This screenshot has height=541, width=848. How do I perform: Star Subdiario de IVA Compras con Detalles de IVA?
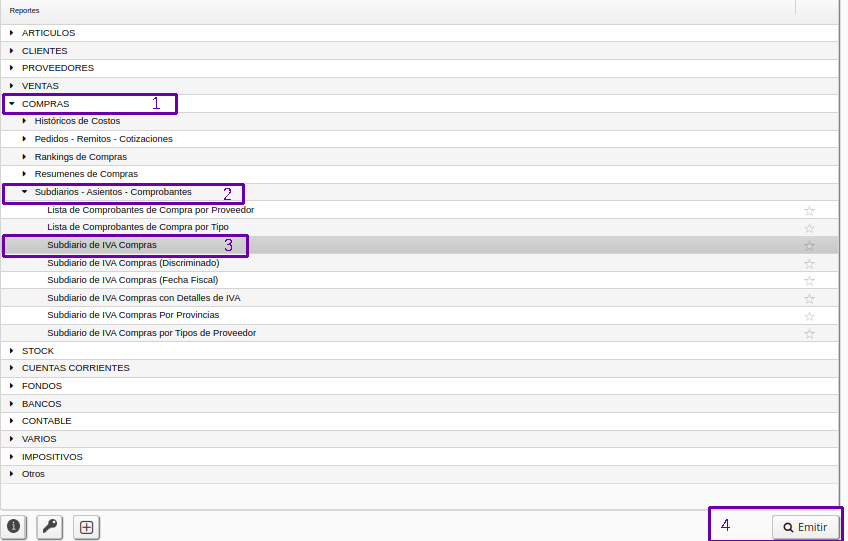click(x=809, y=299)
